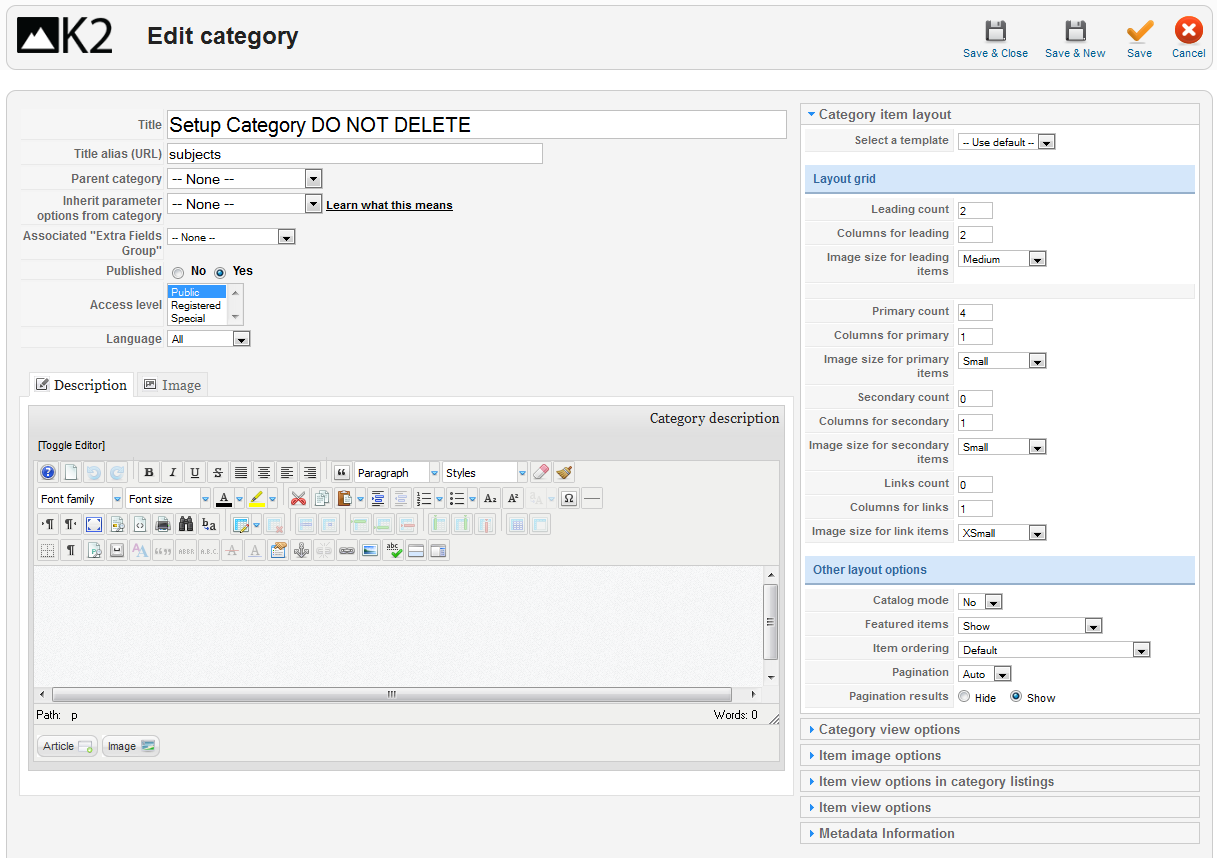This screenshot has width=1217, height=858.
Task: Open Find with the binoculars icon
Action: click(186, 524)
